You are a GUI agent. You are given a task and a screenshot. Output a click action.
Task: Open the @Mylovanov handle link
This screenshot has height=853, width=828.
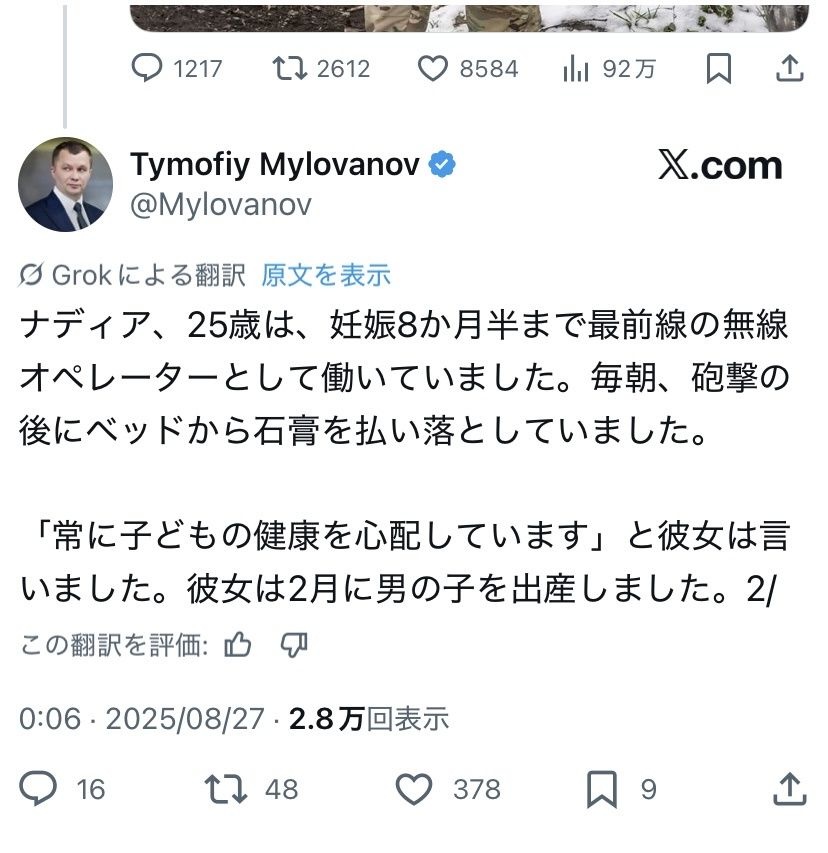[x=220, y=204]
